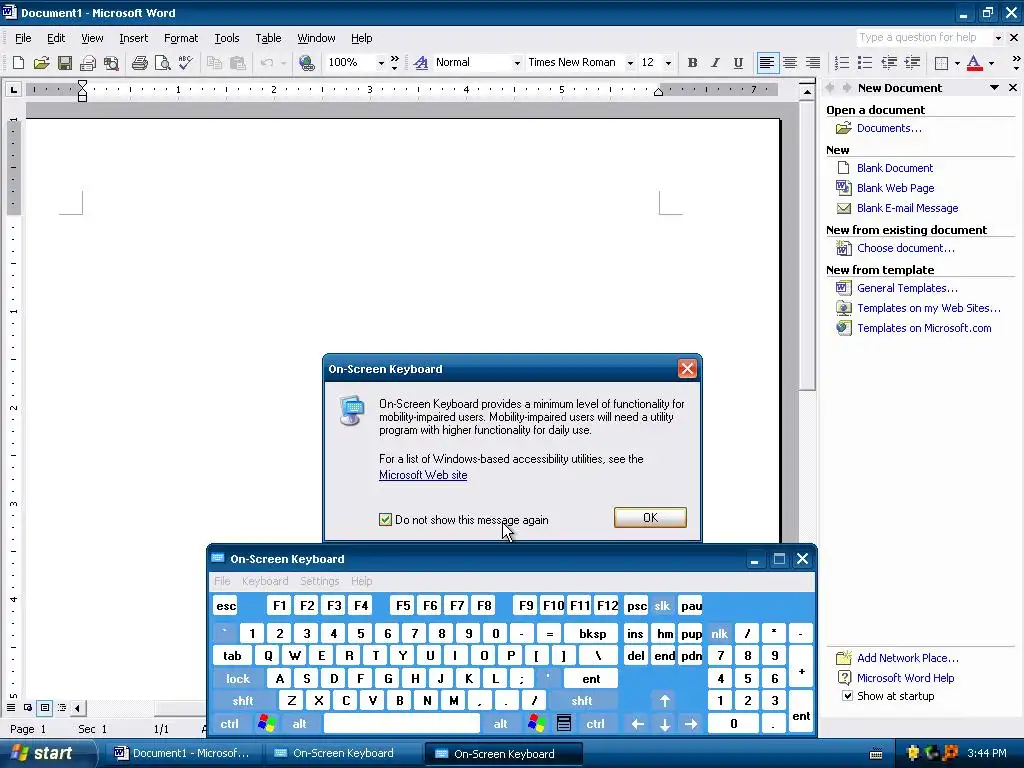Open Styles and Formatting icon
The image size is (1024, 768).
pyautogui.click(x=421, y=63)
